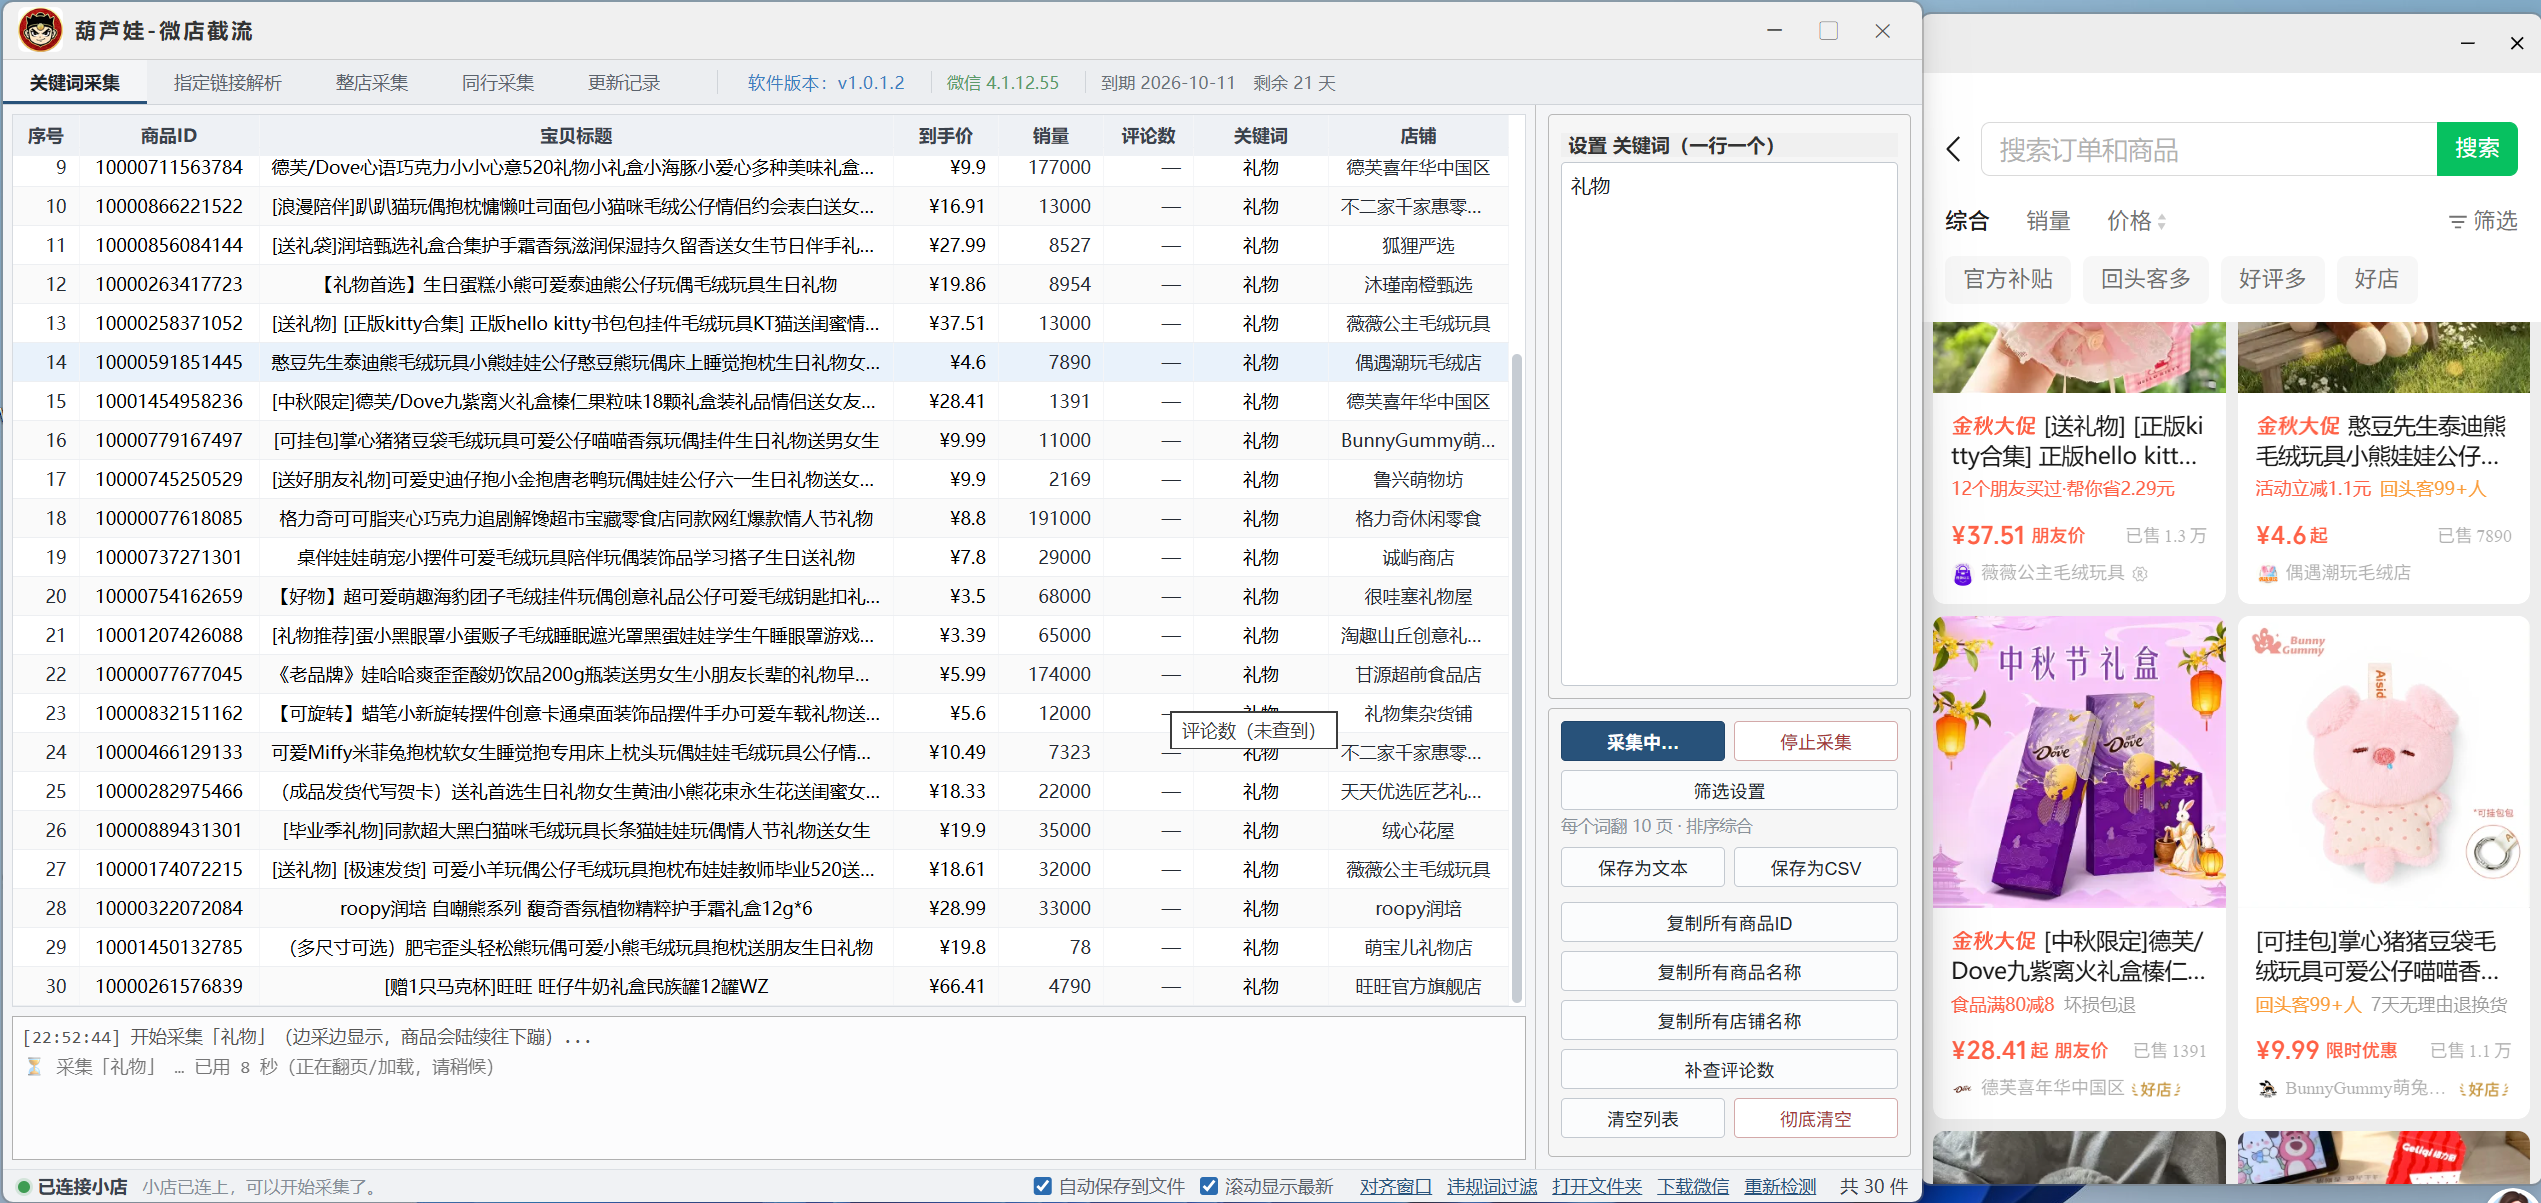Switch to the 指定链接解析 tab
2541x1203 pixels.
[227, 83]
